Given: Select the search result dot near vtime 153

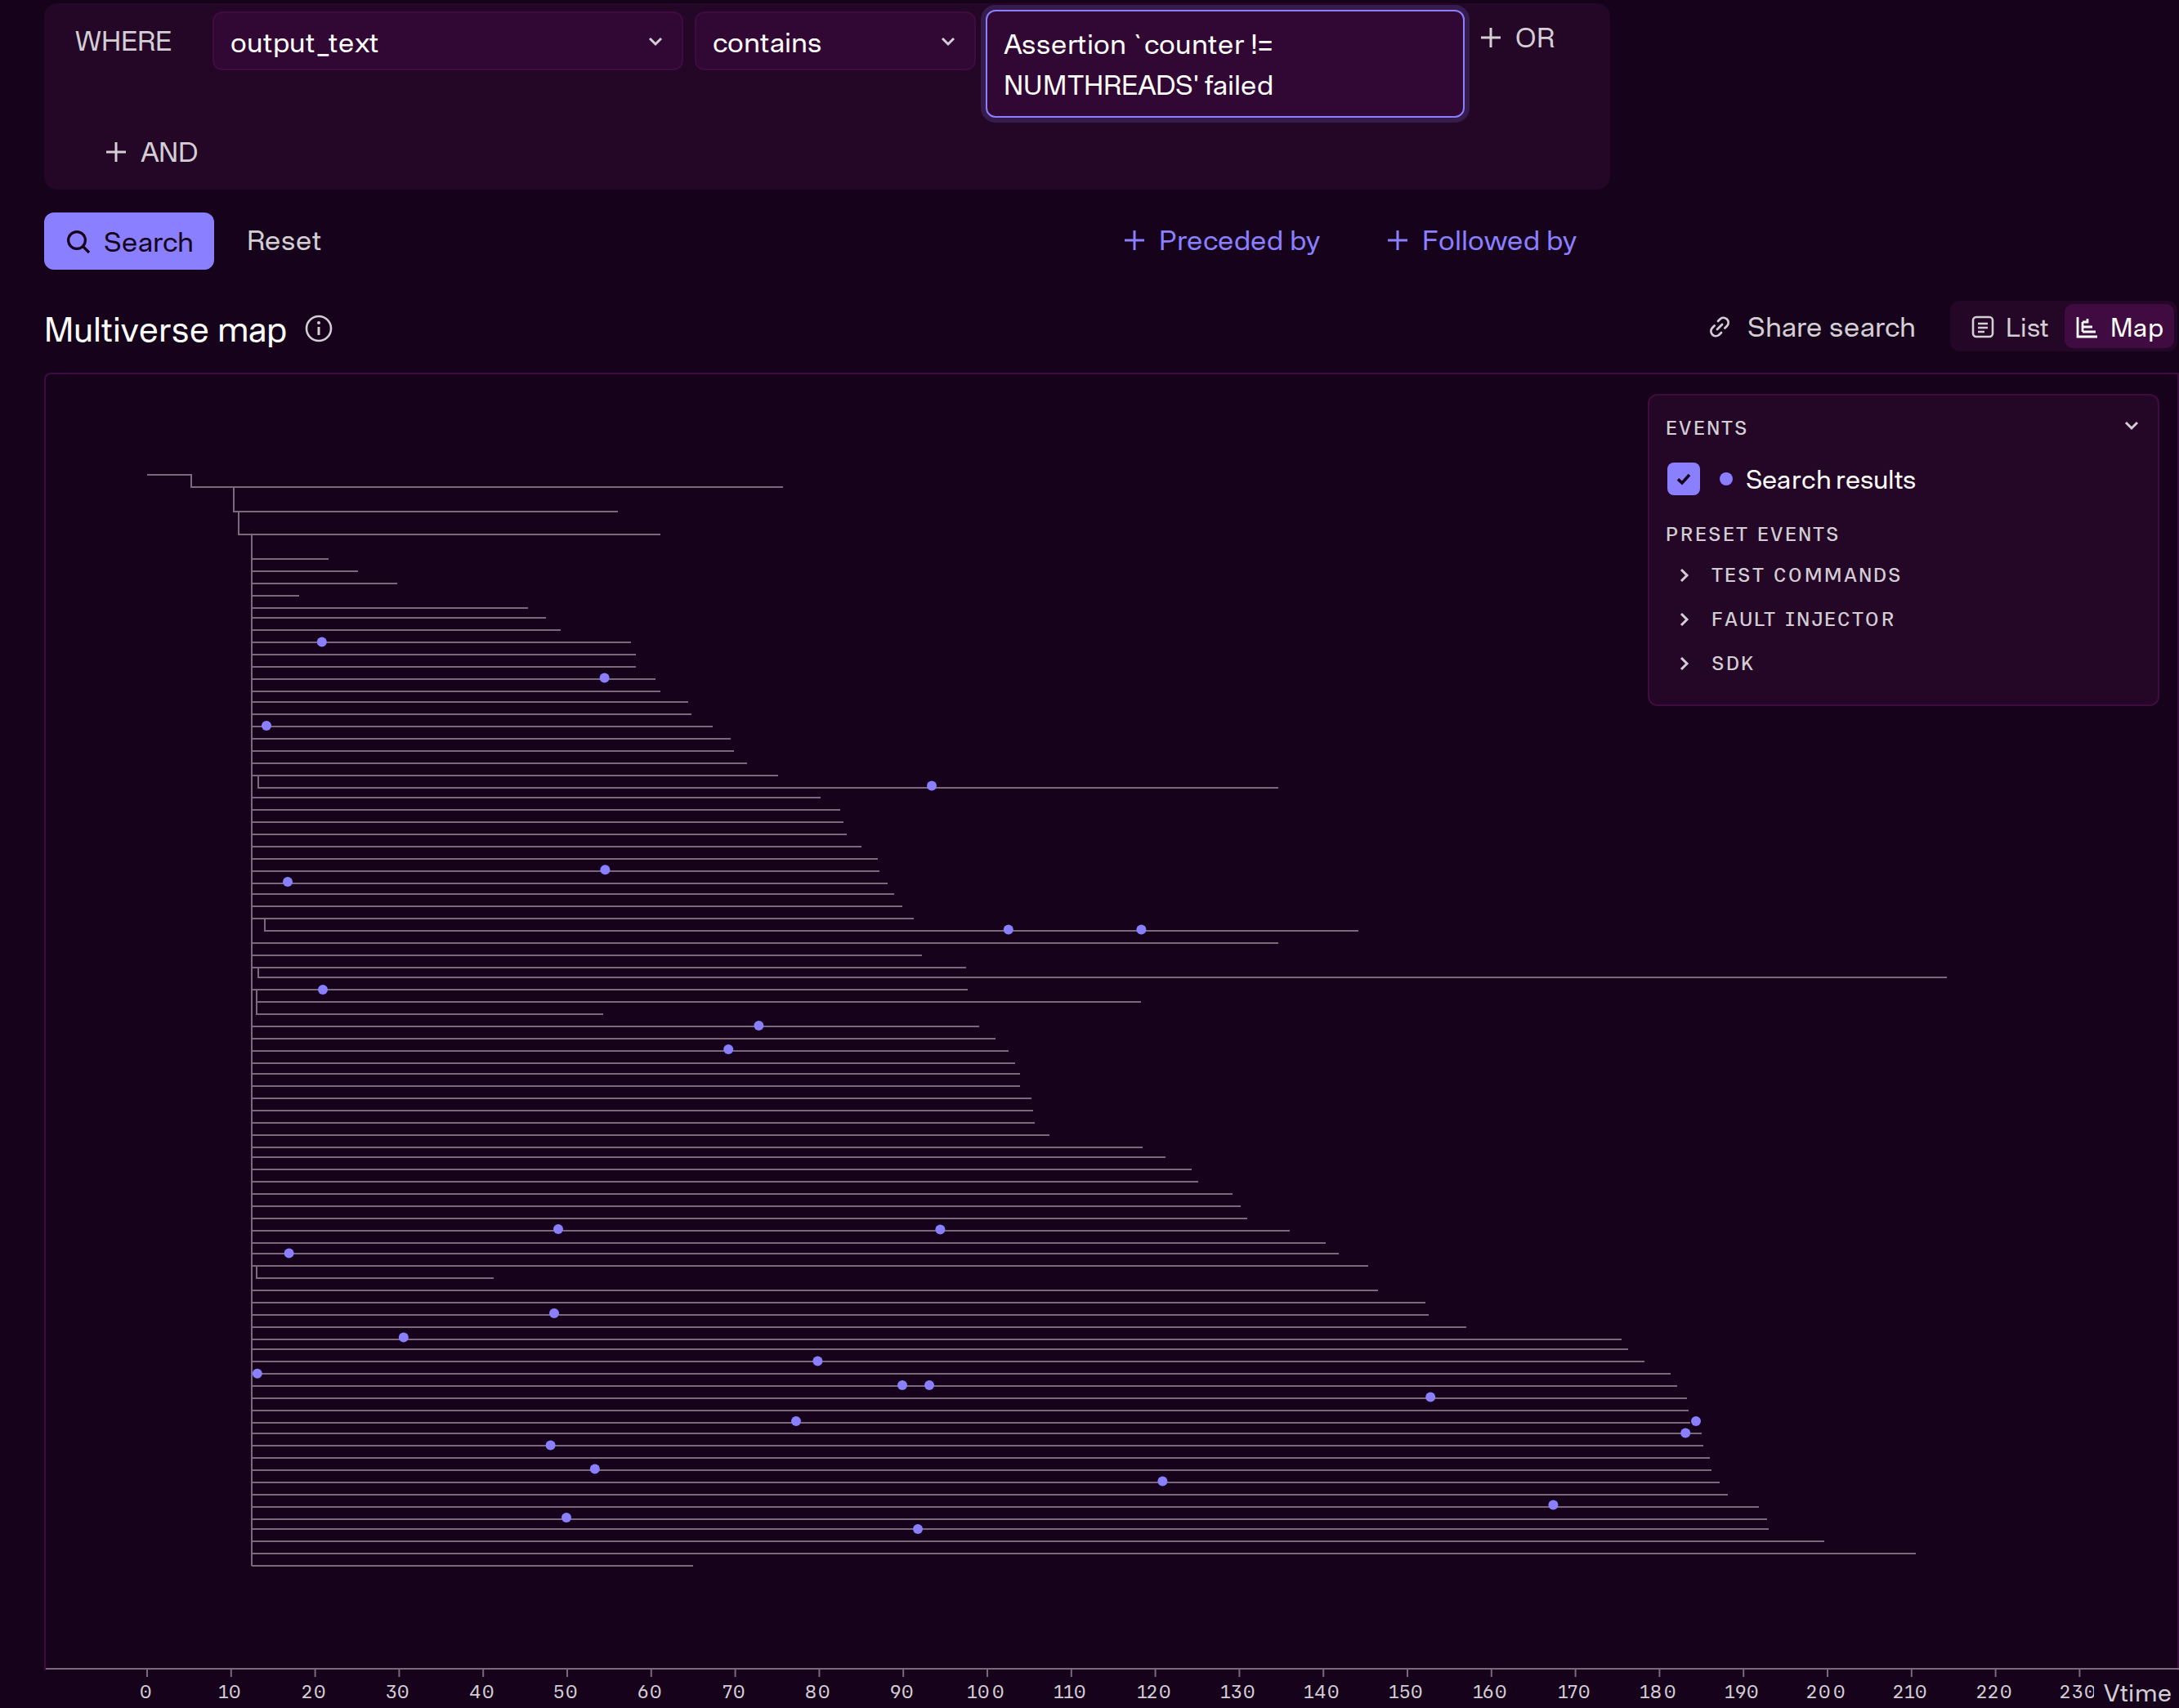Looking at the screenshot, I should pos(1430,1397).
